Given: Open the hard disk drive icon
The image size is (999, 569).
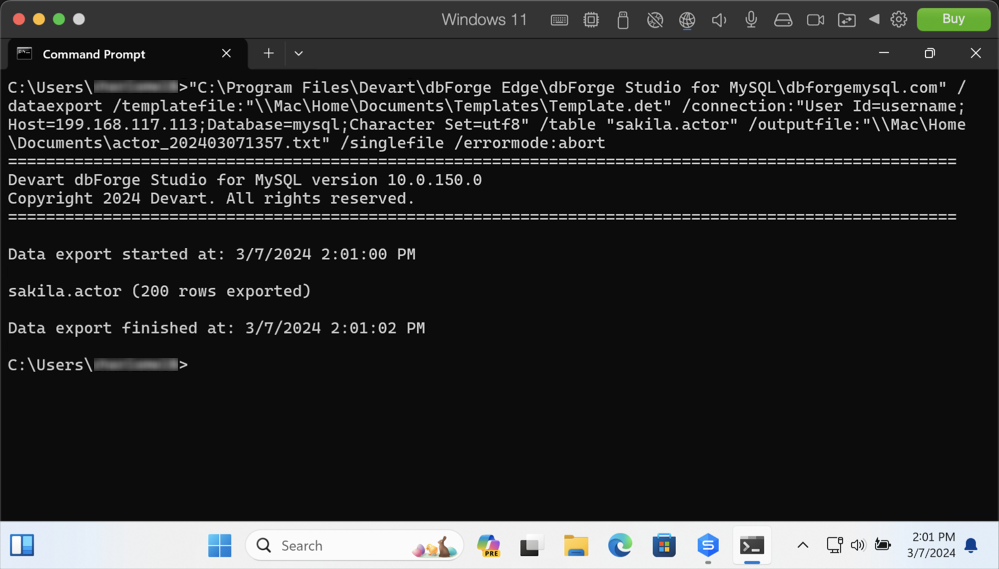Looking at the screenshot, I should point(783,20).
